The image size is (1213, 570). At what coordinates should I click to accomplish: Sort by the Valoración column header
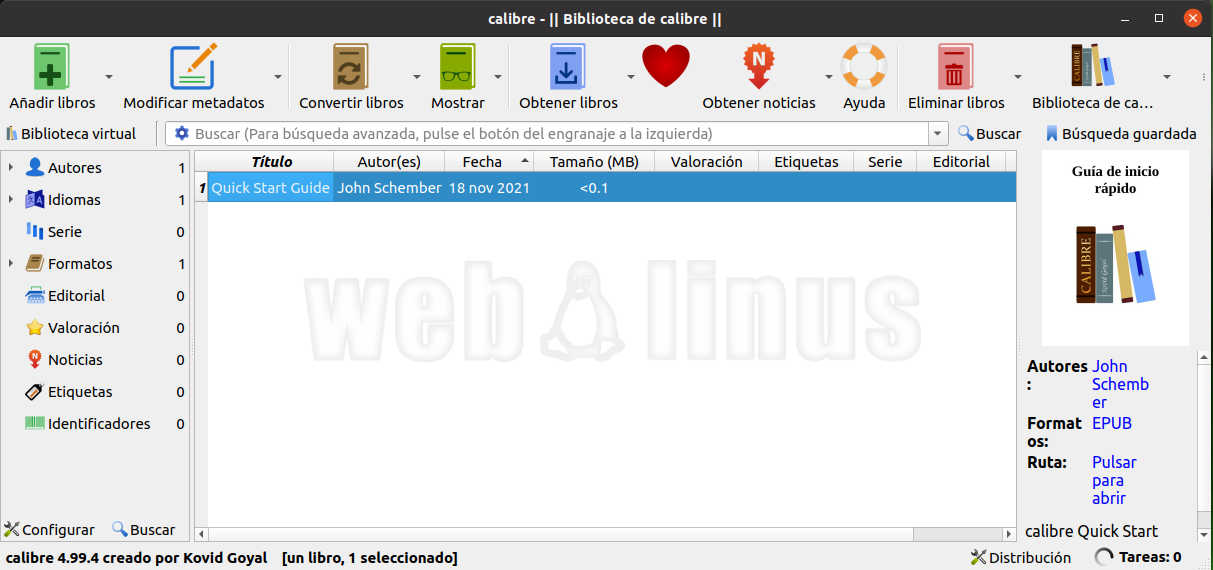click(706, 161)
